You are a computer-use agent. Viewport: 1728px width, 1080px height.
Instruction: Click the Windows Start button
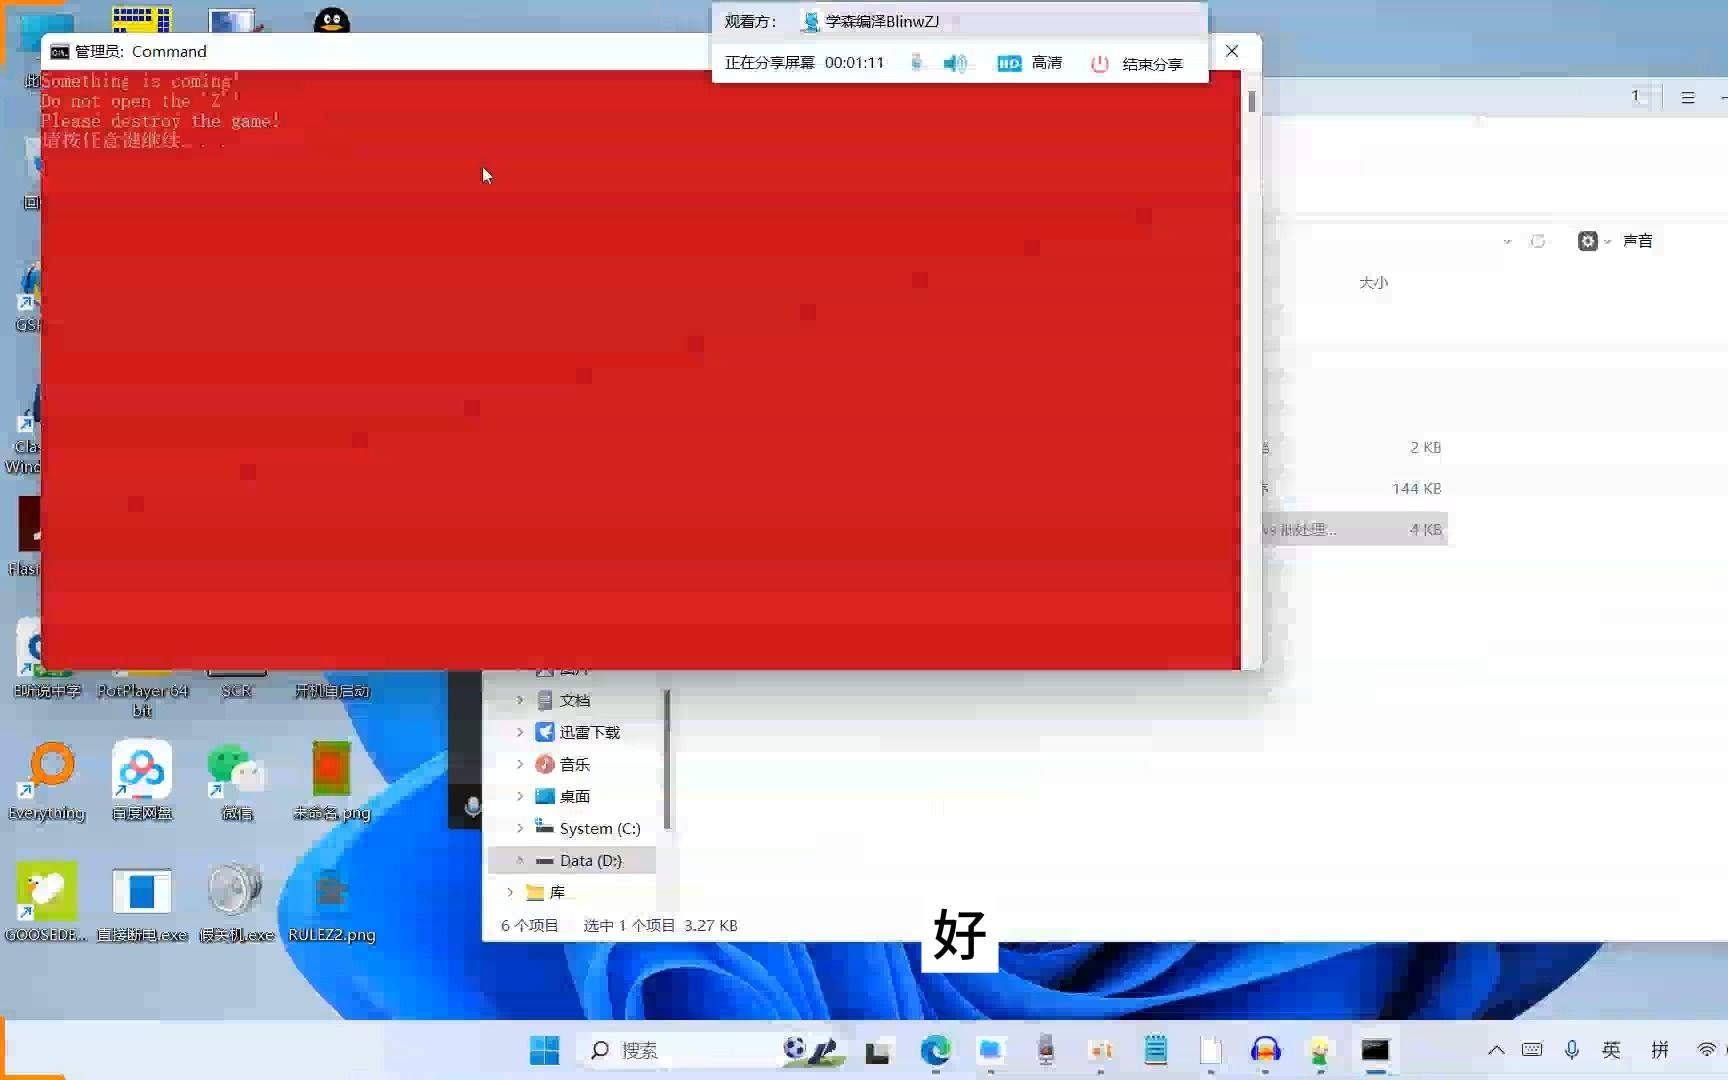(x=544, y=1050)
